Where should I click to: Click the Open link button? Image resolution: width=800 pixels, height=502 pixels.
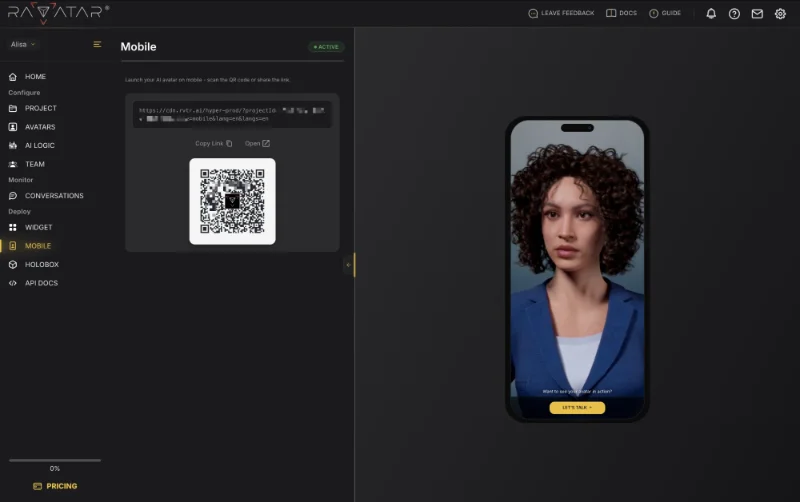pos(257,143)
